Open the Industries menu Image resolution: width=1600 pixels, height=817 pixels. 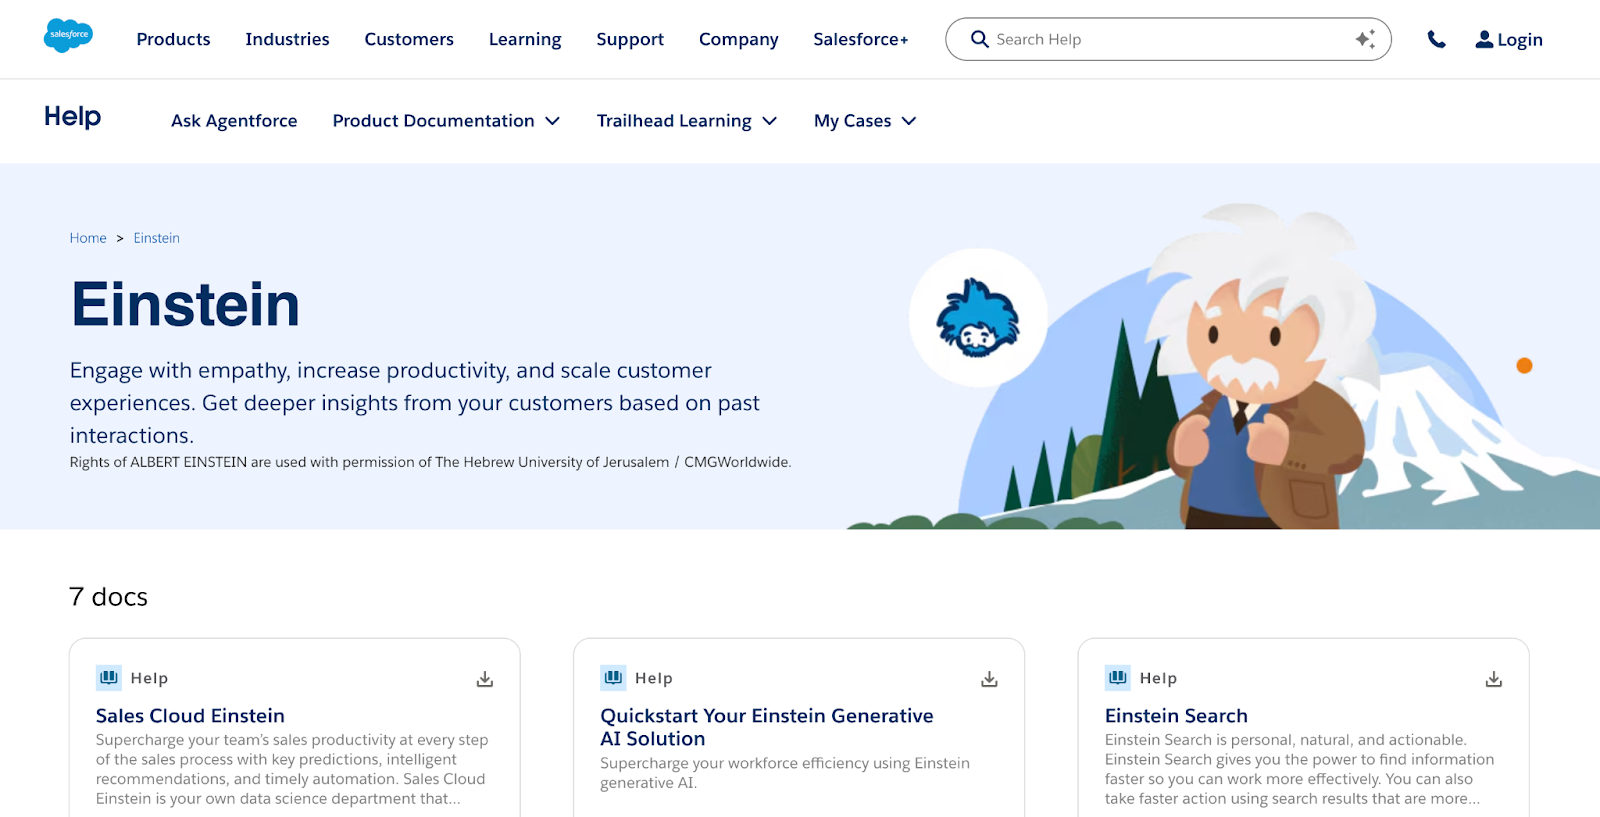[287, 39]
